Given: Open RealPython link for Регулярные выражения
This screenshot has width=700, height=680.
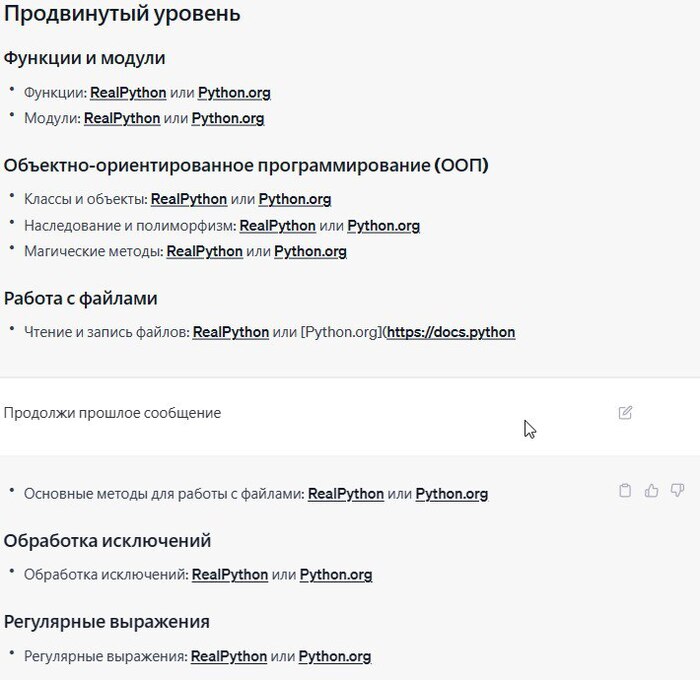Looking at the screenshot, I should point(229,657).
